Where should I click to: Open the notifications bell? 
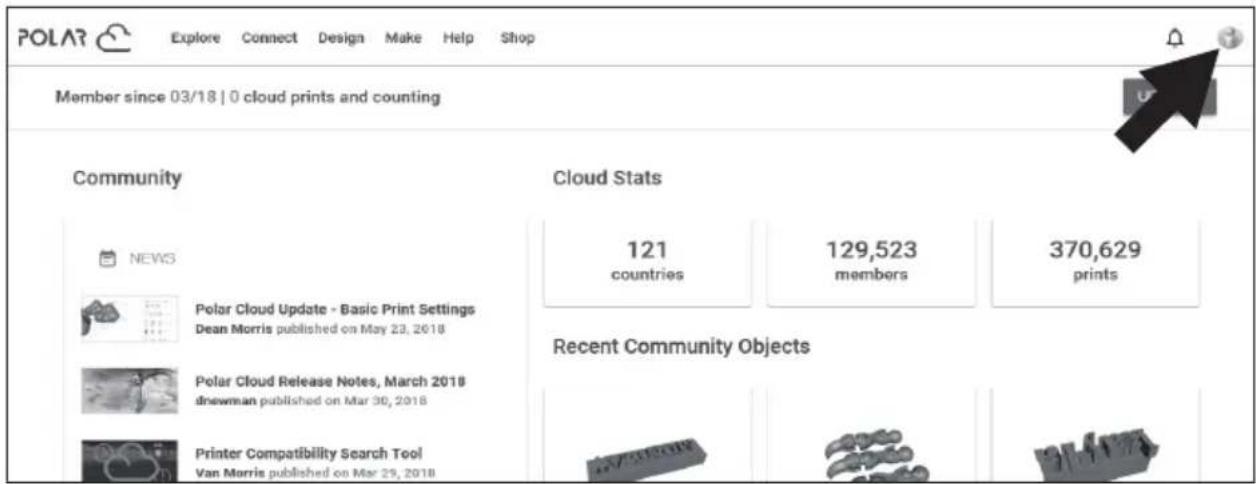point(1175,38)
